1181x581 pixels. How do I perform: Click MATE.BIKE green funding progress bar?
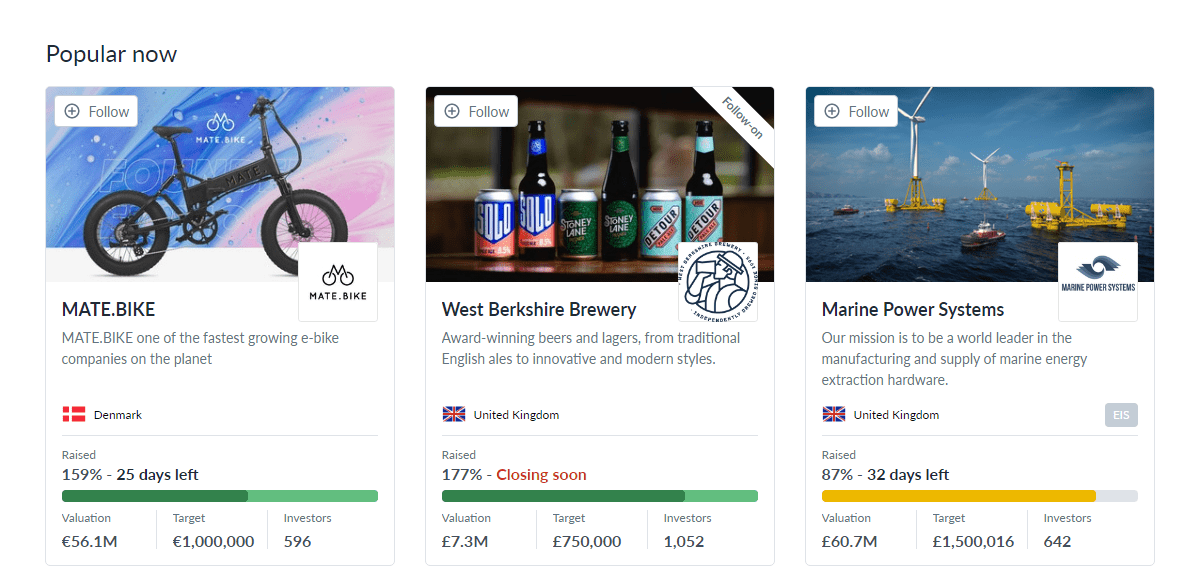(x=220, y=496)
